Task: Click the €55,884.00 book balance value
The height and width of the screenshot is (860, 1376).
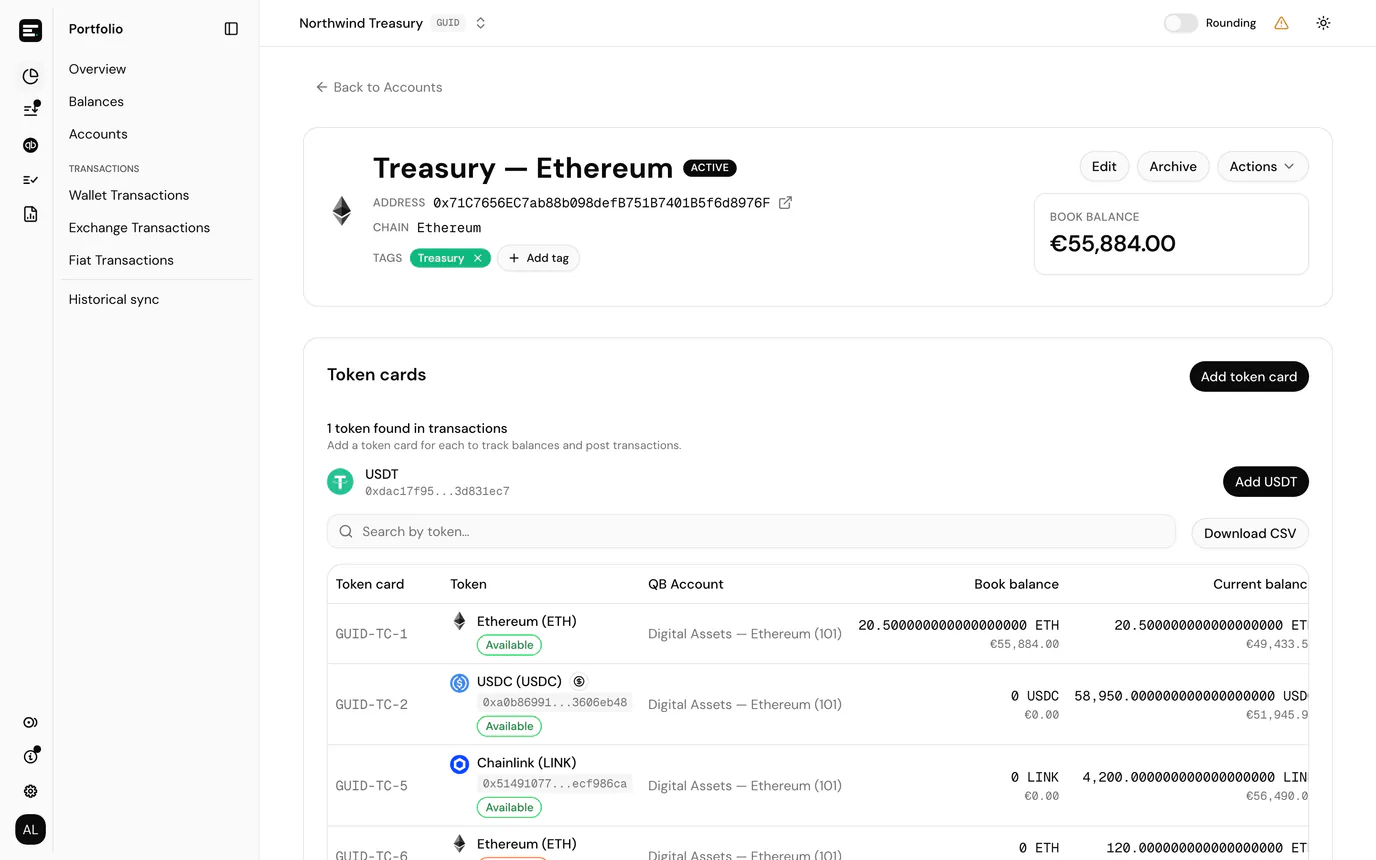Action: (1113, 243)
